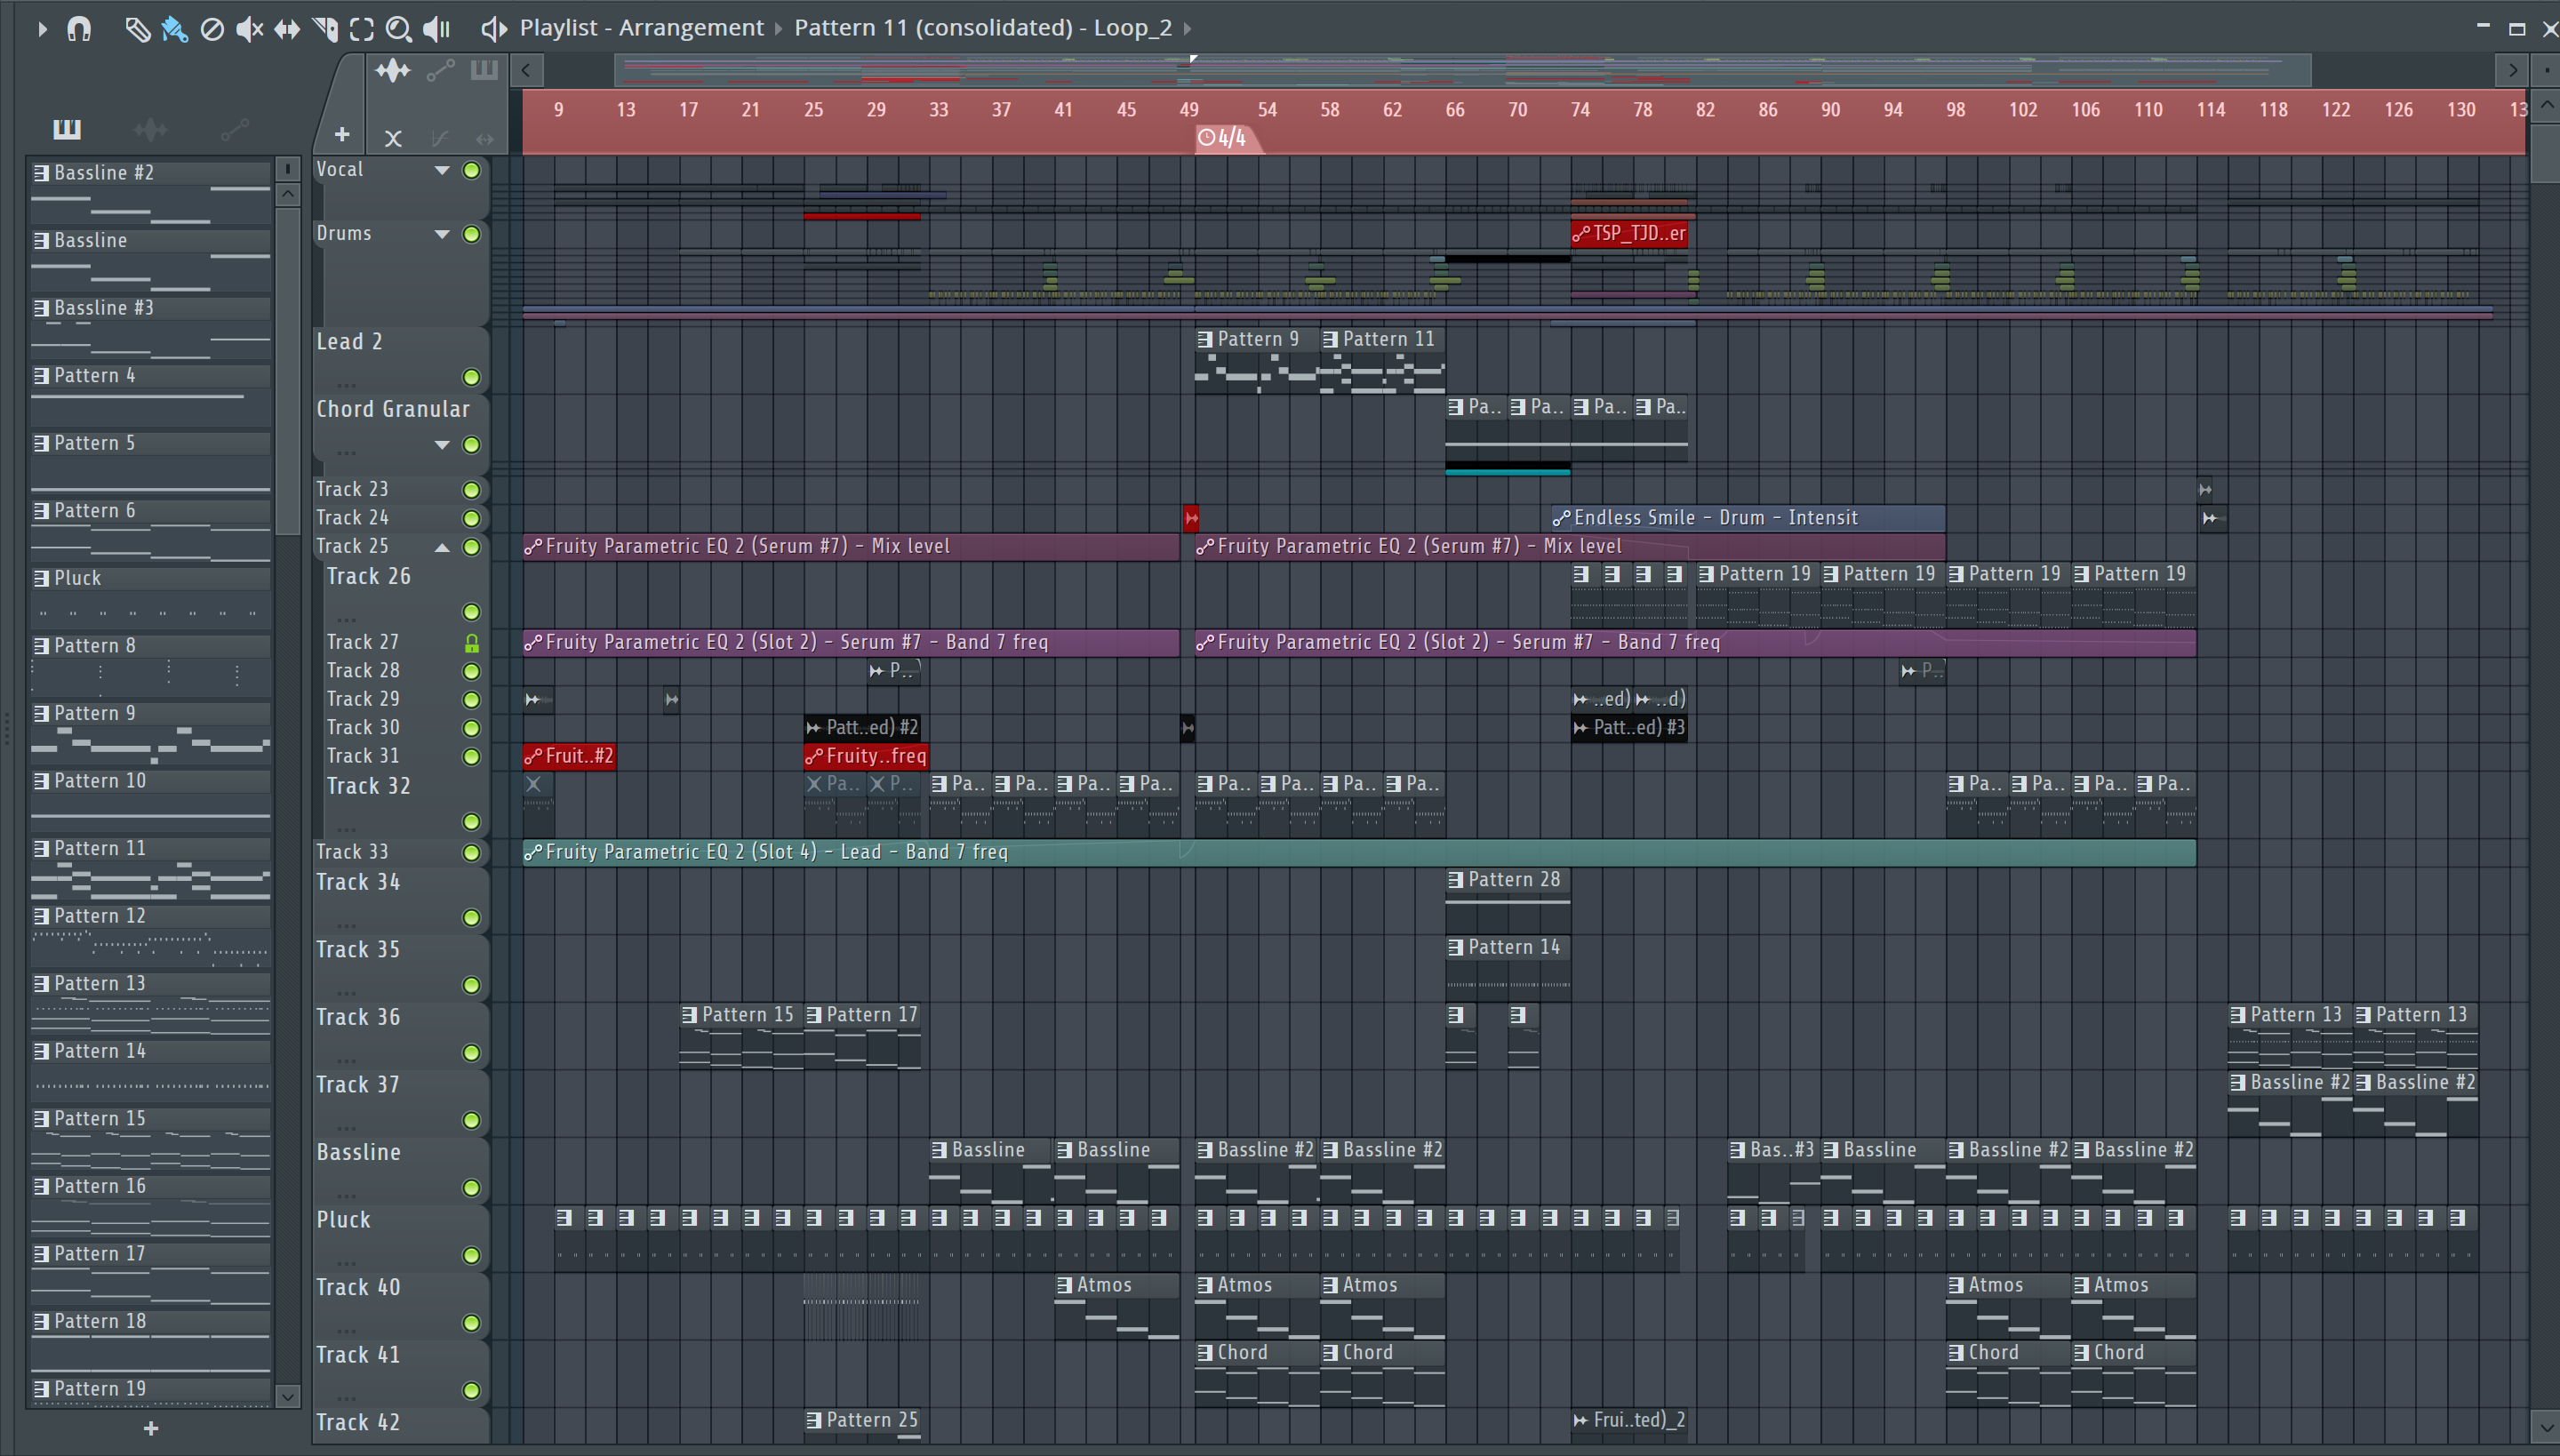Select the Fruit..#2 automation clip

point(569,756)
